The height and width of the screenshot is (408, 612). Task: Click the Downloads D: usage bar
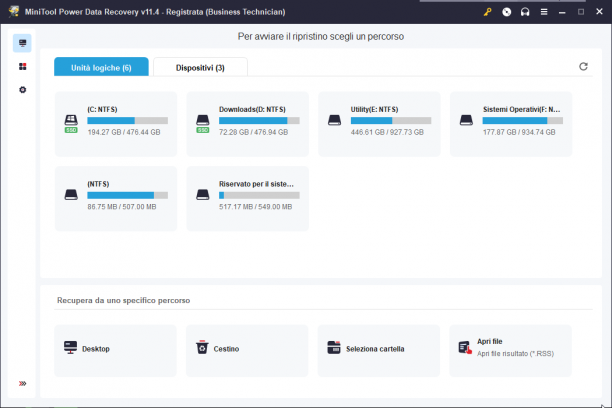click(x=259, y=121)
